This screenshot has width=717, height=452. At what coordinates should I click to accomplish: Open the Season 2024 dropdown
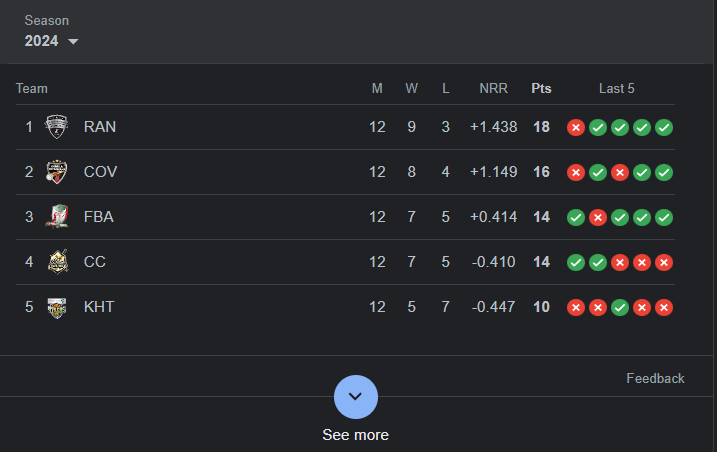pyautogui.click(x=51, y=41)
